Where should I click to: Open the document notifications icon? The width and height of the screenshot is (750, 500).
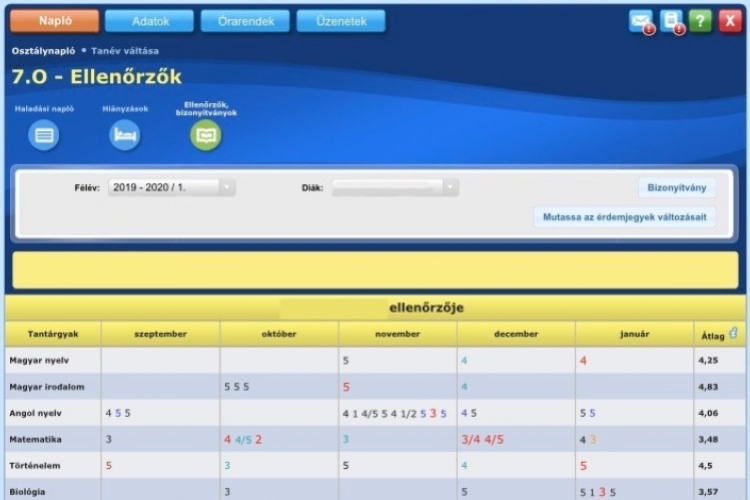coord(671,21)
